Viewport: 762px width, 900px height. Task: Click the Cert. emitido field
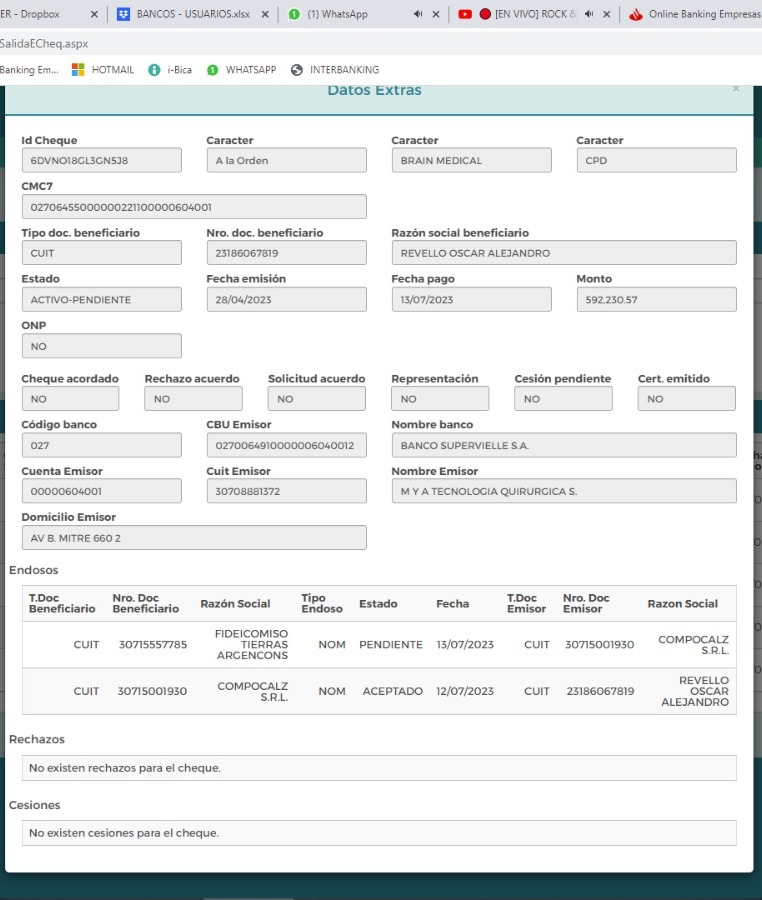687,398
